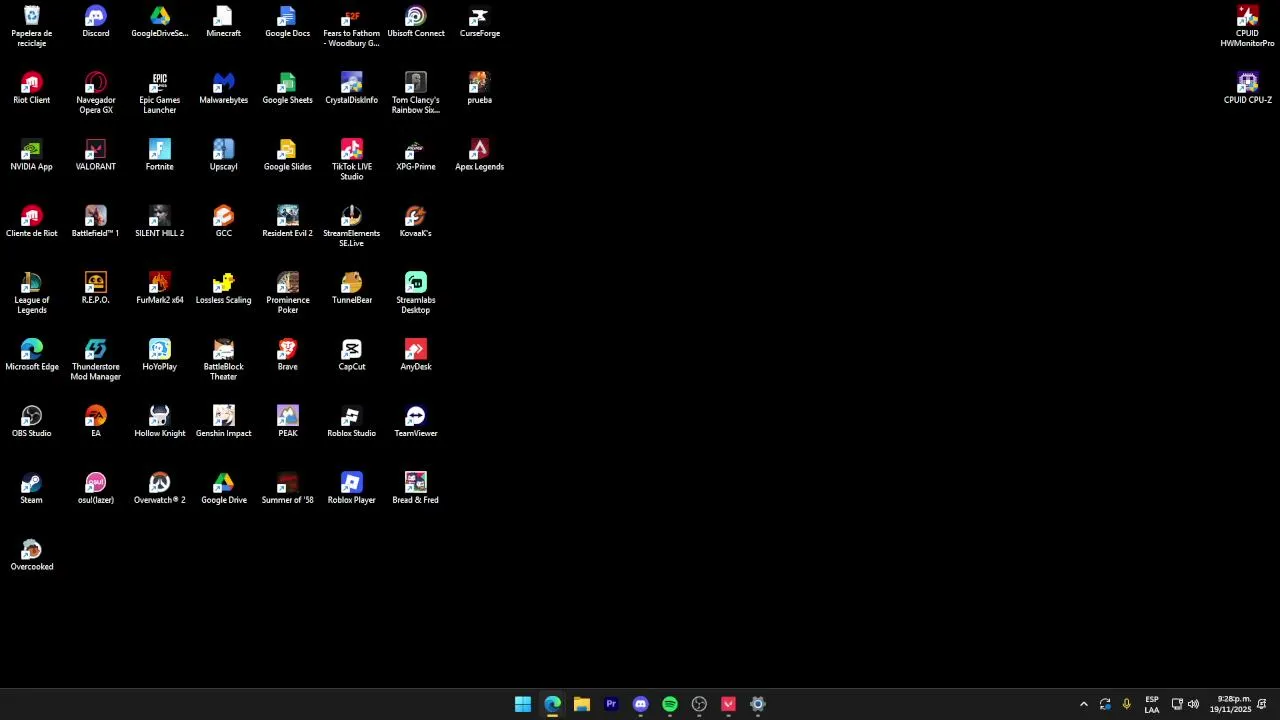1280x720 pixels.
Task: Launch Premiere Pro from the taskbar
Action: point(611,704)
